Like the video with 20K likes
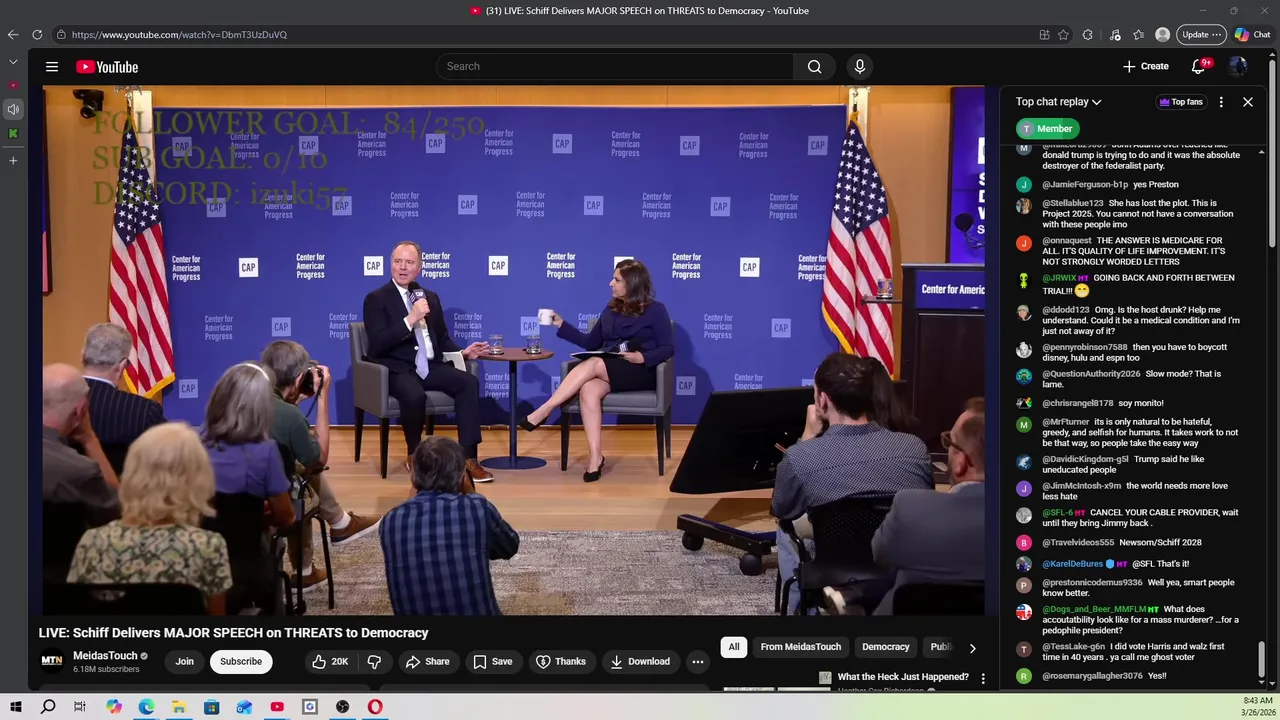Viewport: 1280px width, 720px height. pos(330,662)
